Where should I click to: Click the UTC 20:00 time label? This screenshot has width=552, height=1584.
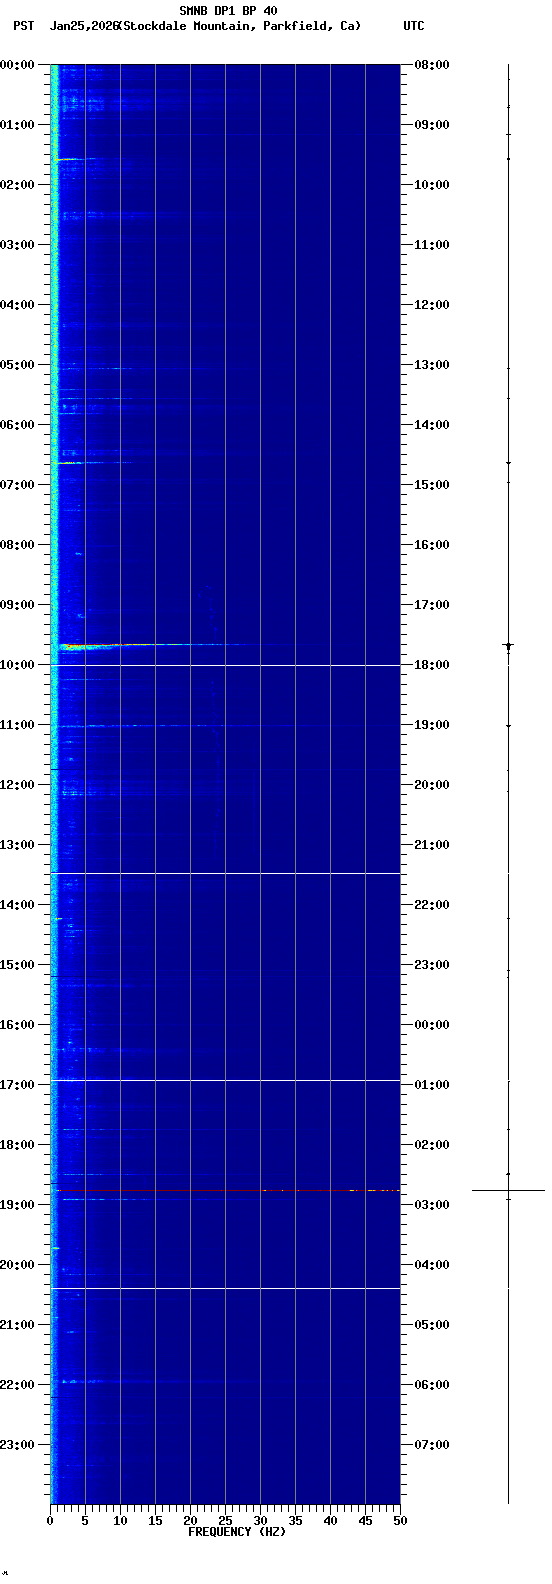coord(432,785)
